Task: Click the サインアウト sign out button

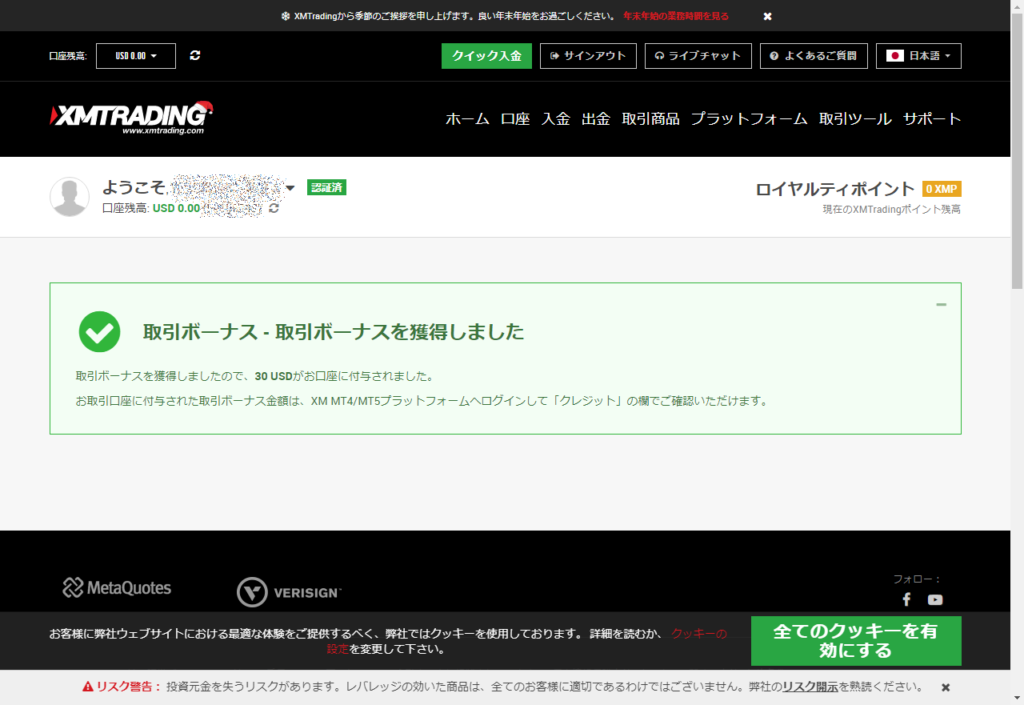Action: tap(588, 56)
